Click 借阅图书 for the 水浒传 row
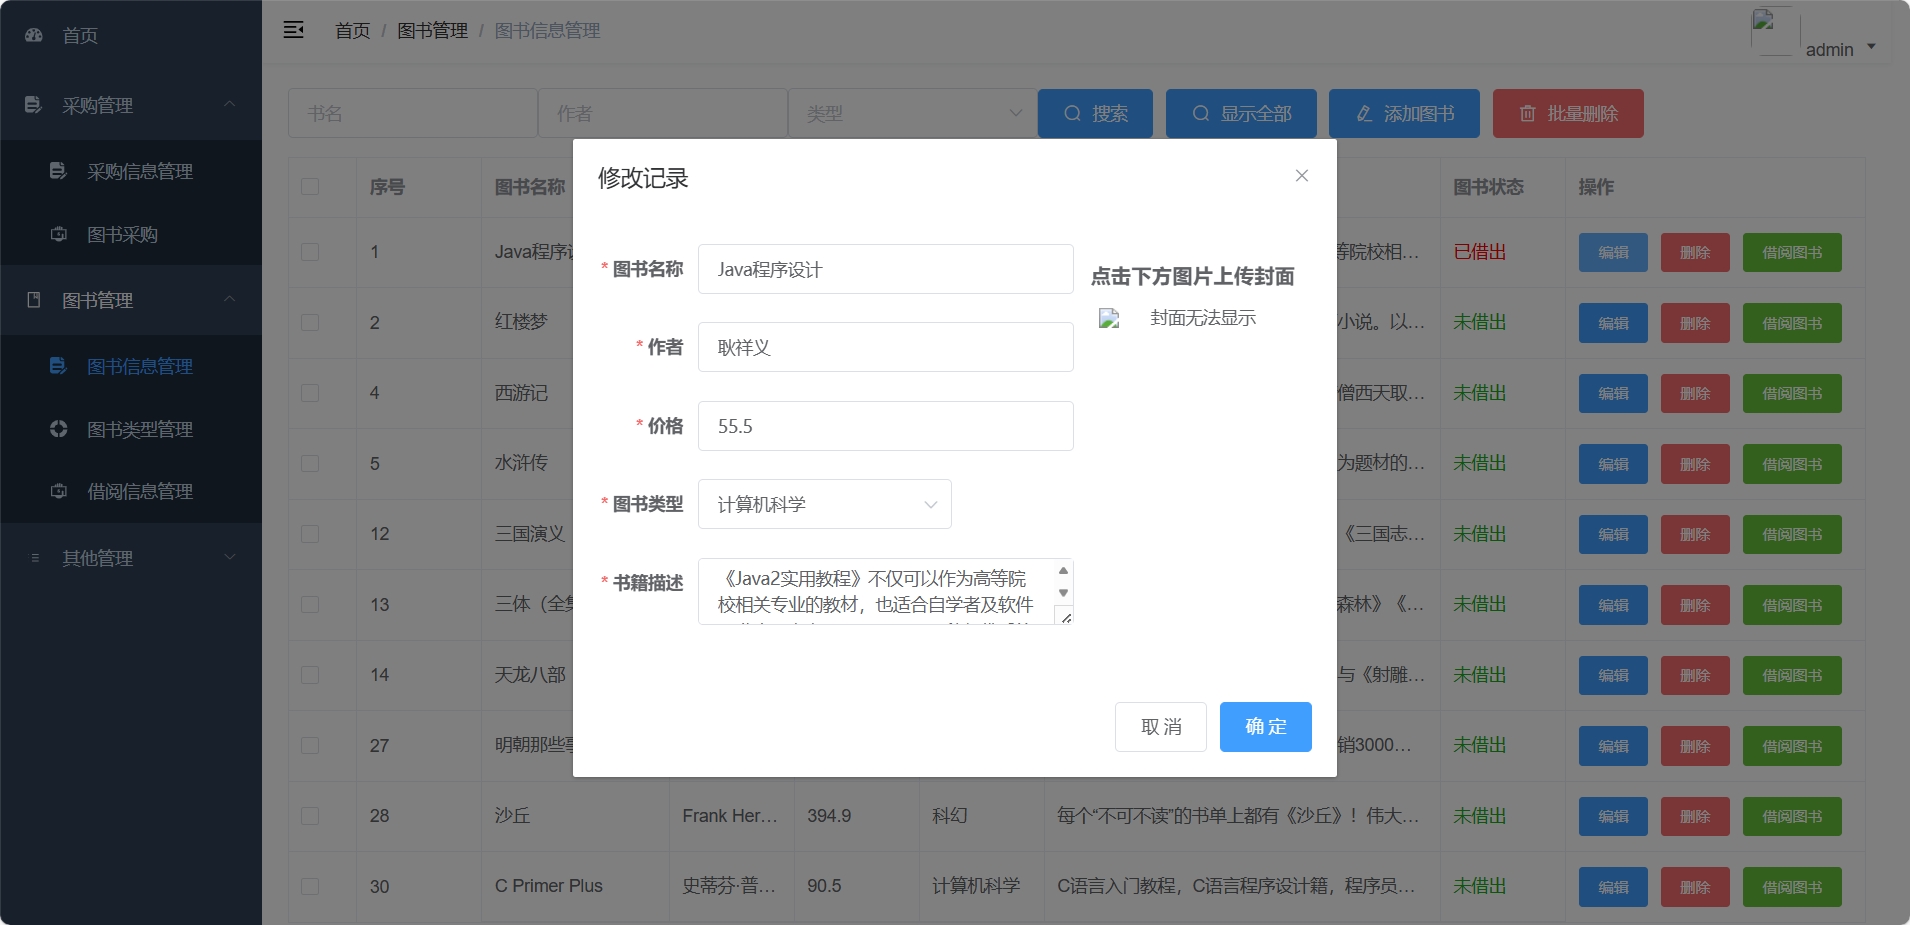 1792,464
